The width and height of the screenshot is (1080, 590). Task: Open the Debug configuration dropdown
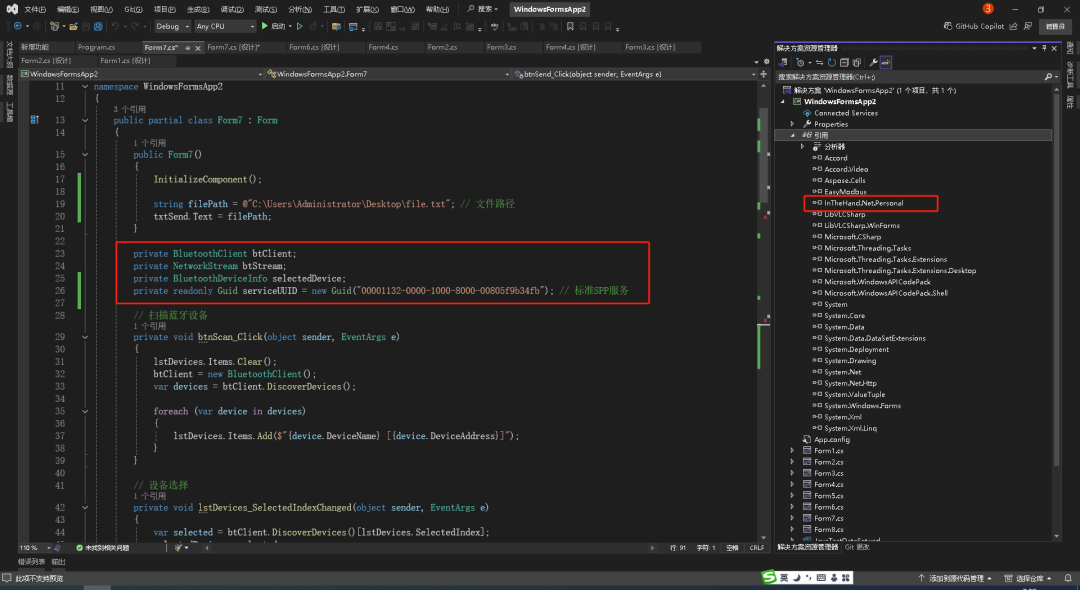[171, 26]
